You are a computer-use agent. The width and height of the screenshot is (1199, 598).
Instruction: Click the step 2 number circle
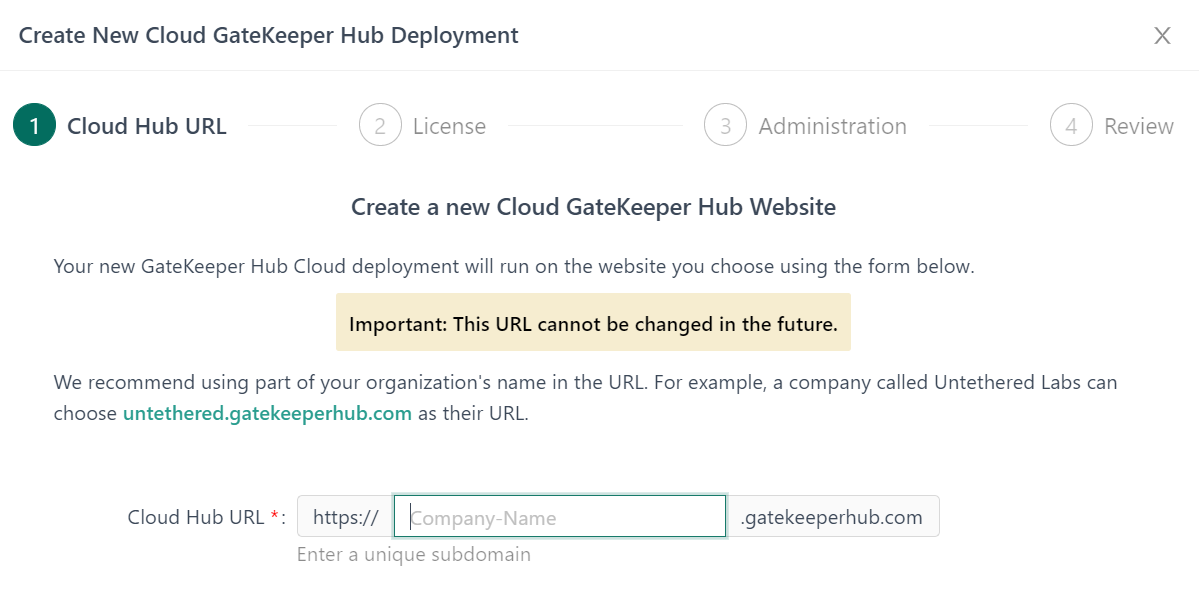[x=380, y=126]
